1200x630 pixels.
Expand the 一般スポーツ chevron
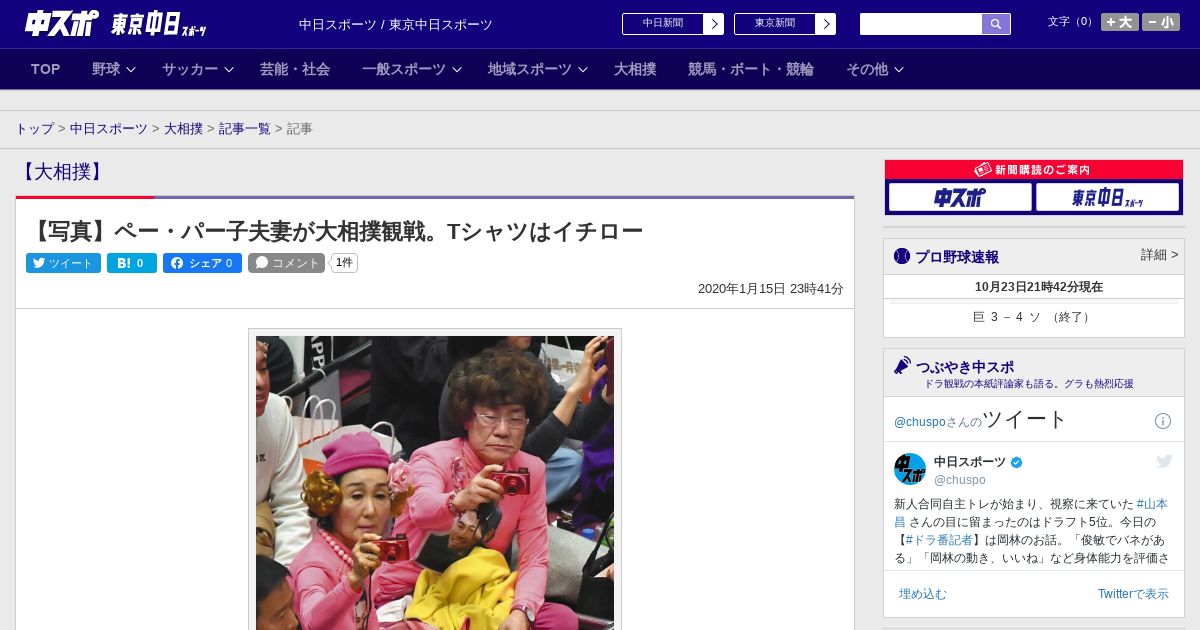pos(457,69)
